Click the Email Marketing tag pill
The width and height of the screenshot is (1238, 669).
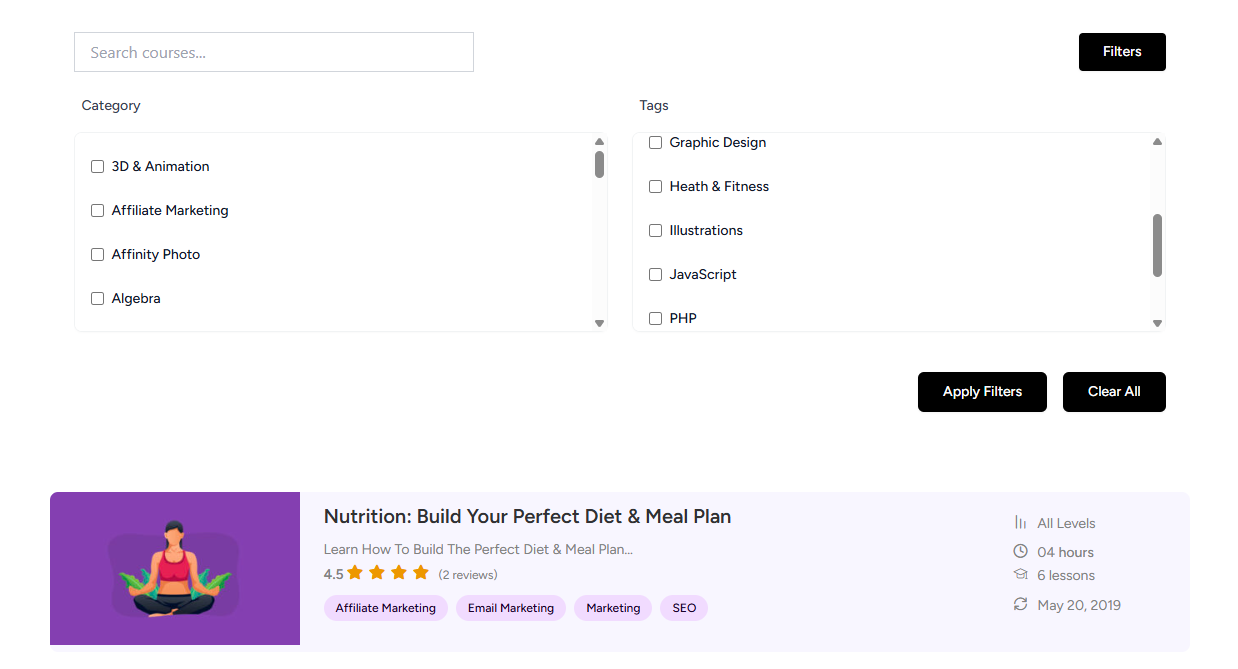510,607
